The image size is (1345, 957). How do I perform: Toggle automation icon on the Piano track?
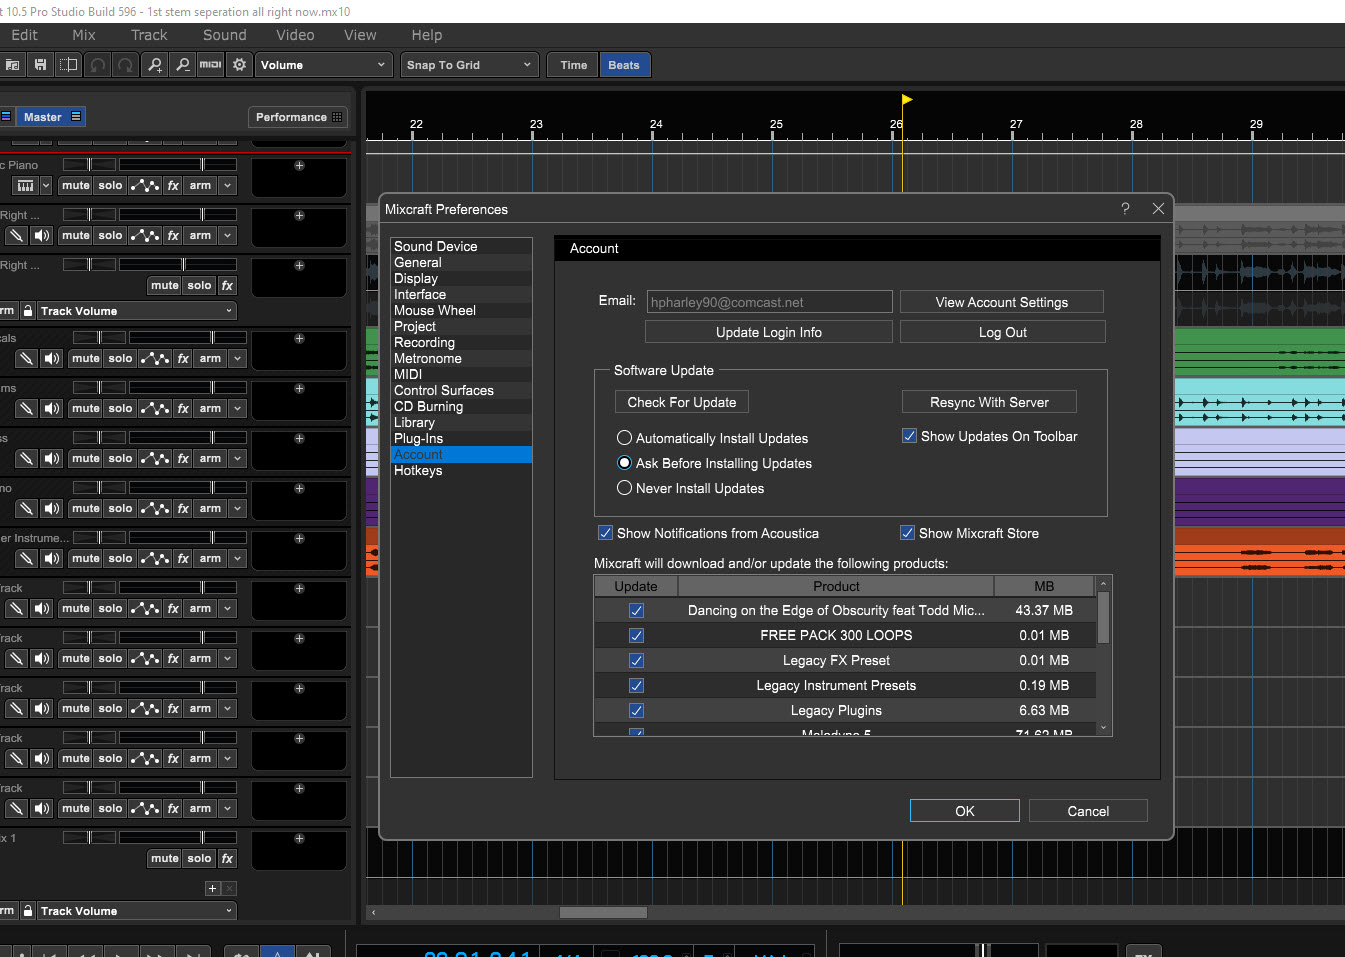tap(145, 186)
